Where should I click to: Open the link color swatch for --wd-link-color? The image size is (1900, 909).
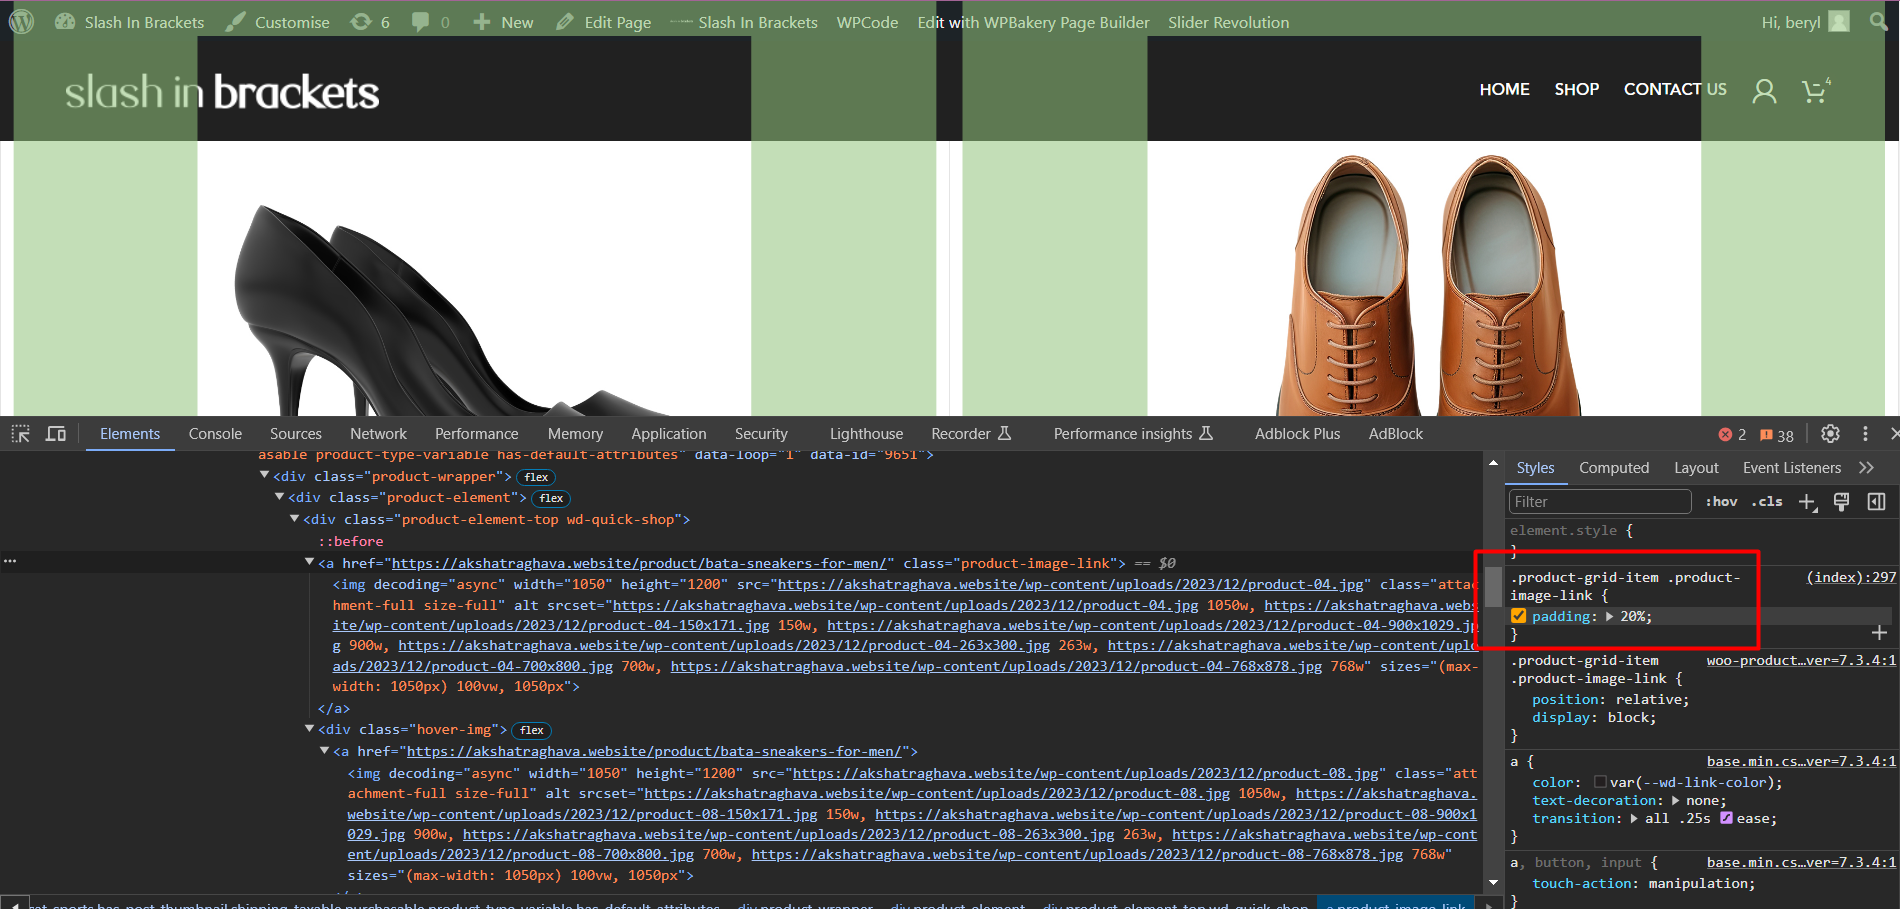(x=1600, y=782)
